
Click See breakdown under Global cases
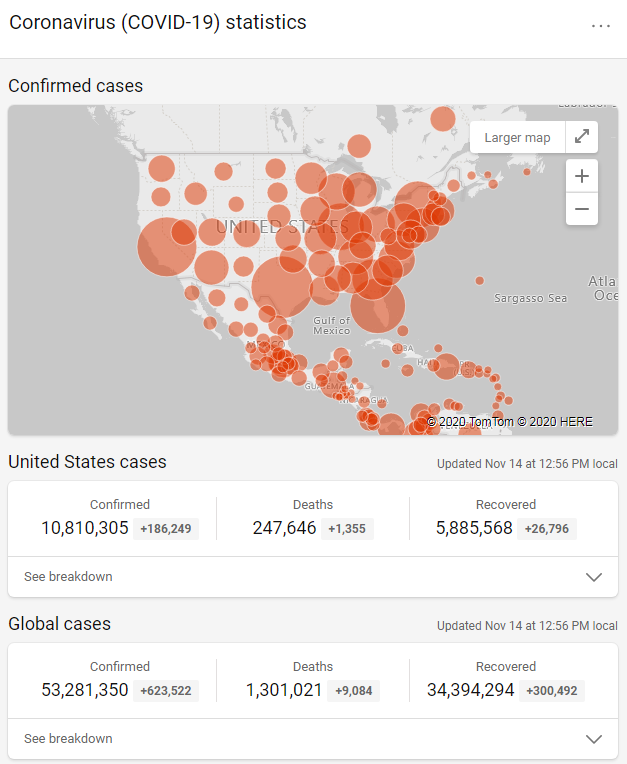[x=68, y=739]
